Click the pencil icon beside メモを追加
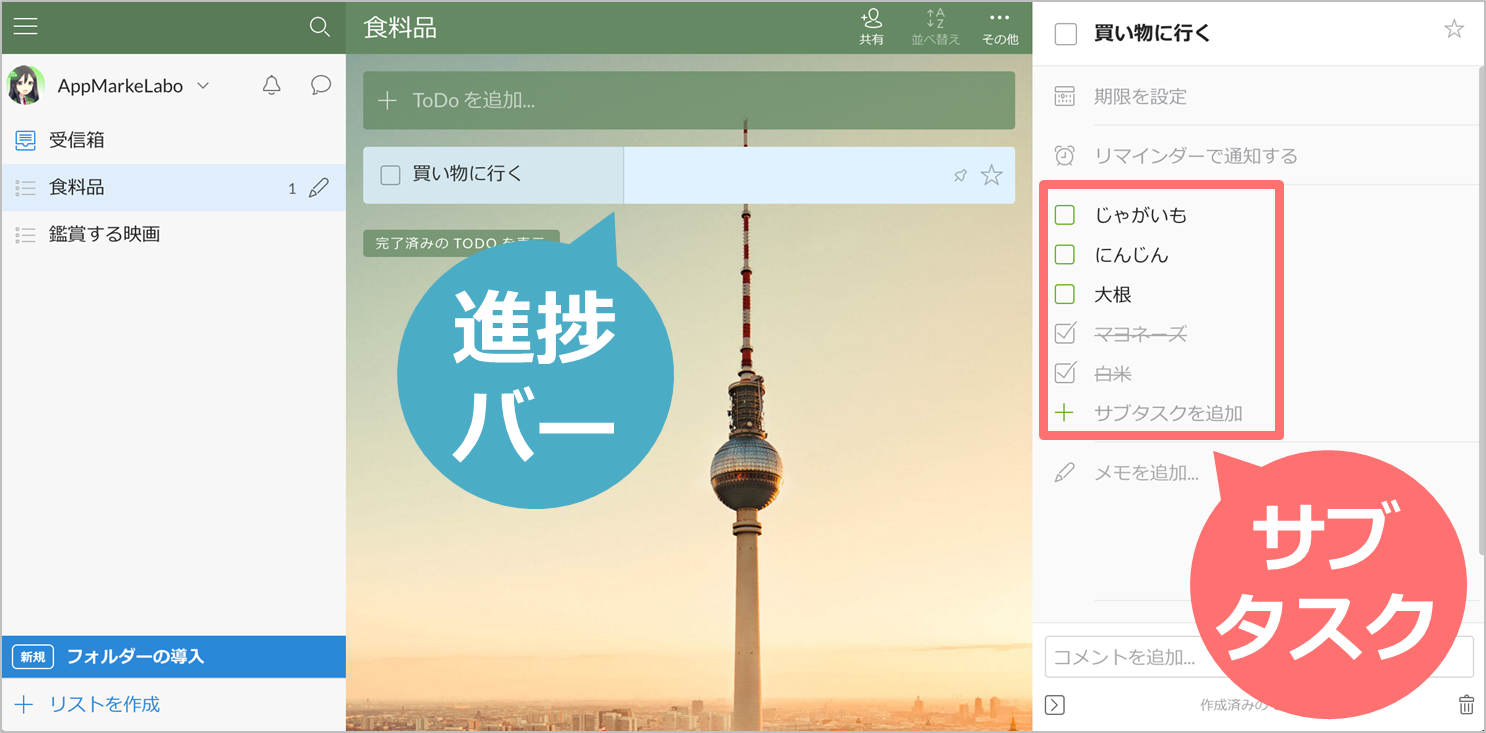 [1065, 473]
